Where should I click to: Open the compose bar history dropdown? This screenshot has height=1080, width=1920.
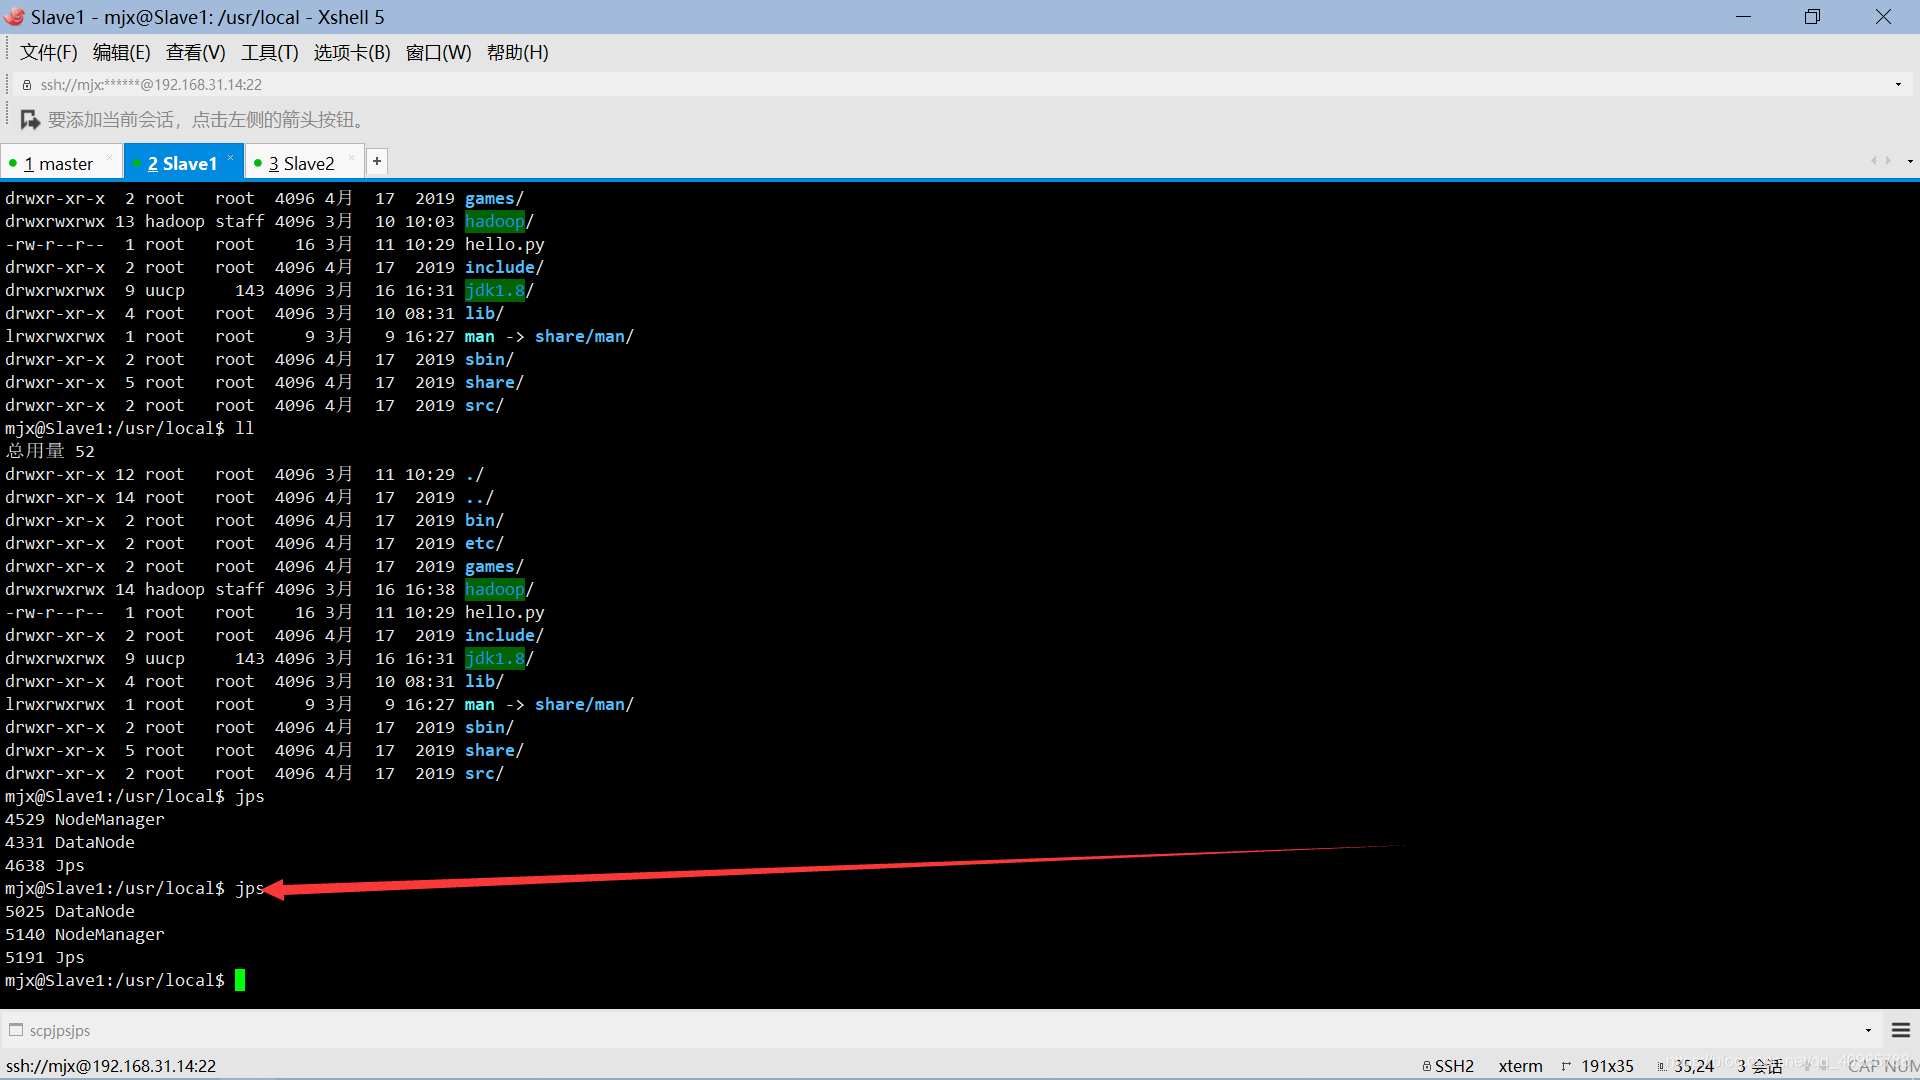click(1868, 1030)
